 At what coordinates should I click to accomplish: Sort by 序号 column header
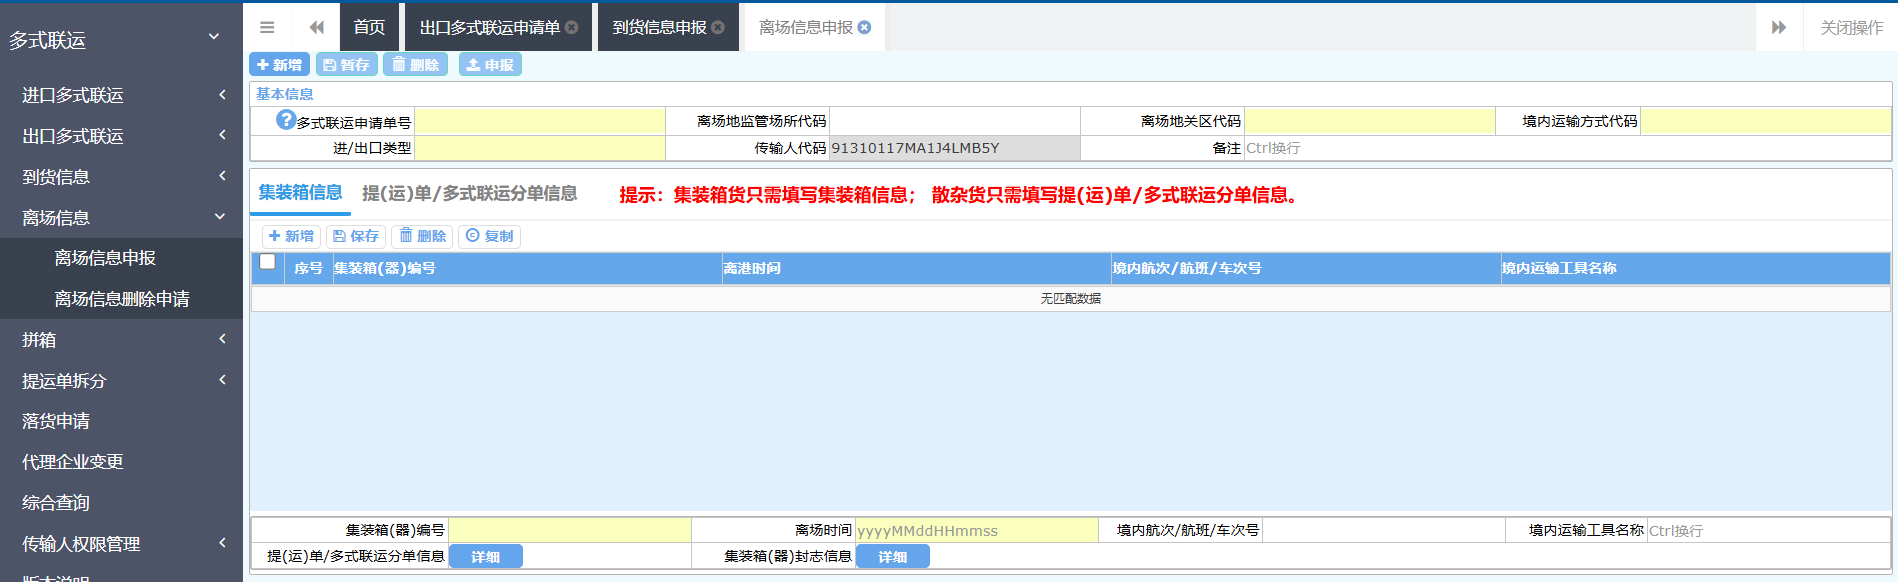(x=308, y=268)
